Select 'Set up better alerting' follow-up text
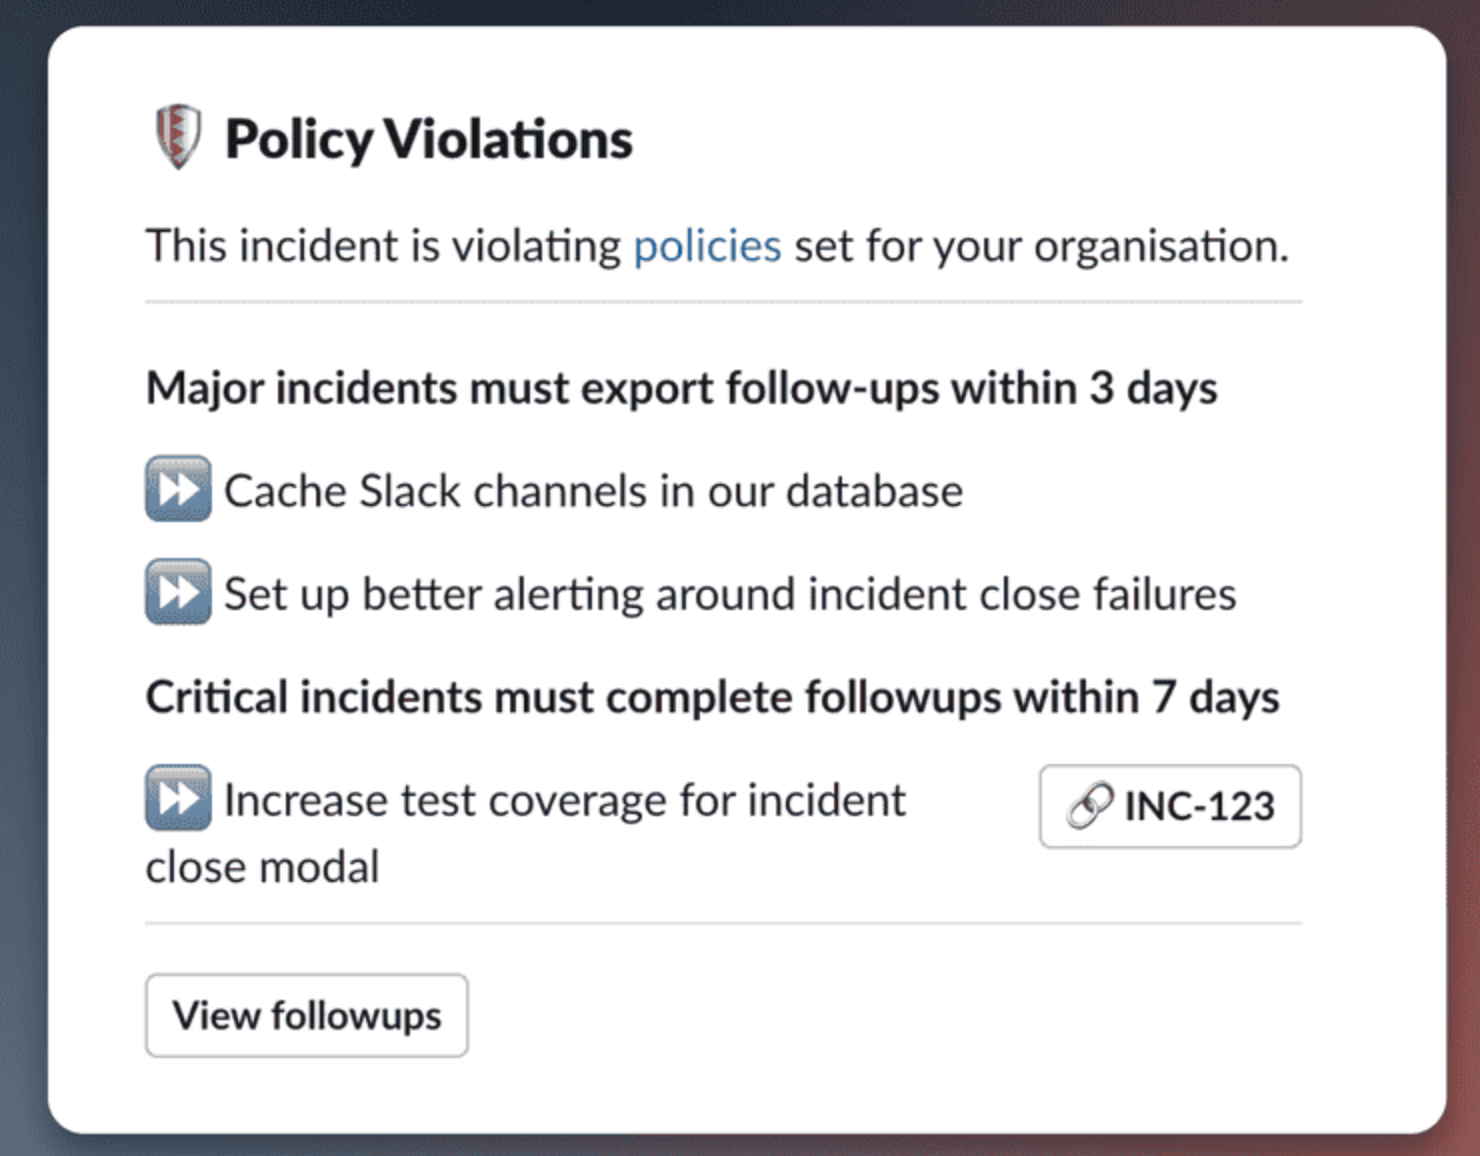Image resolution: width=1480 pixels, height=1156 pixels. pos(730,594)
